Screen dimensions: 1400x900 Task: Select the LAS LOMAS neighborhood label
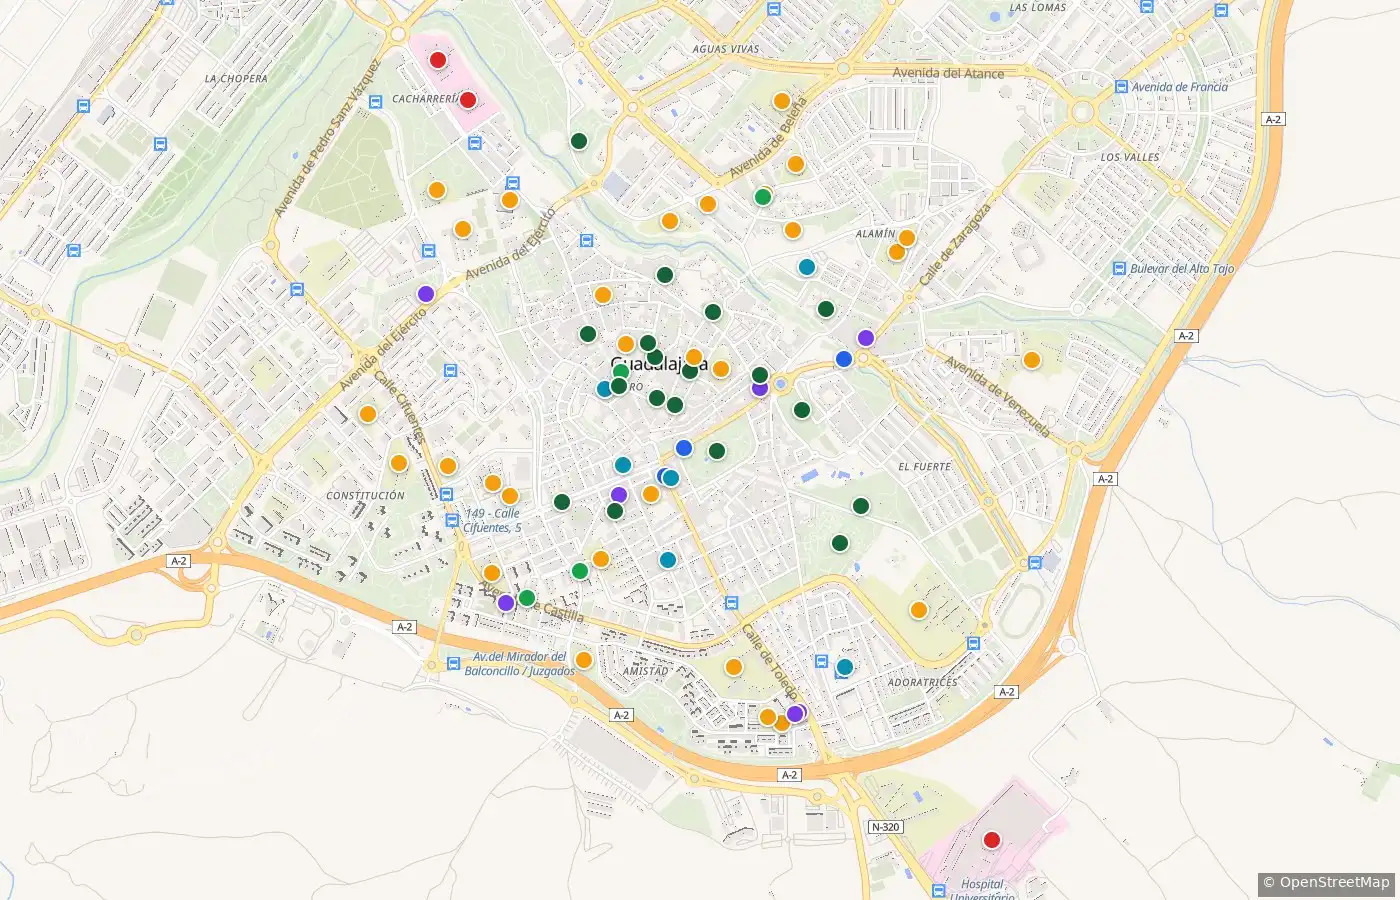(x=1038, y=7)
